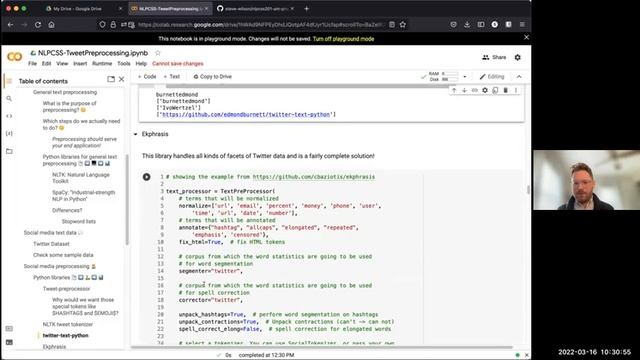
Task: Open cell settings gear icon
Action: [485, 90]
